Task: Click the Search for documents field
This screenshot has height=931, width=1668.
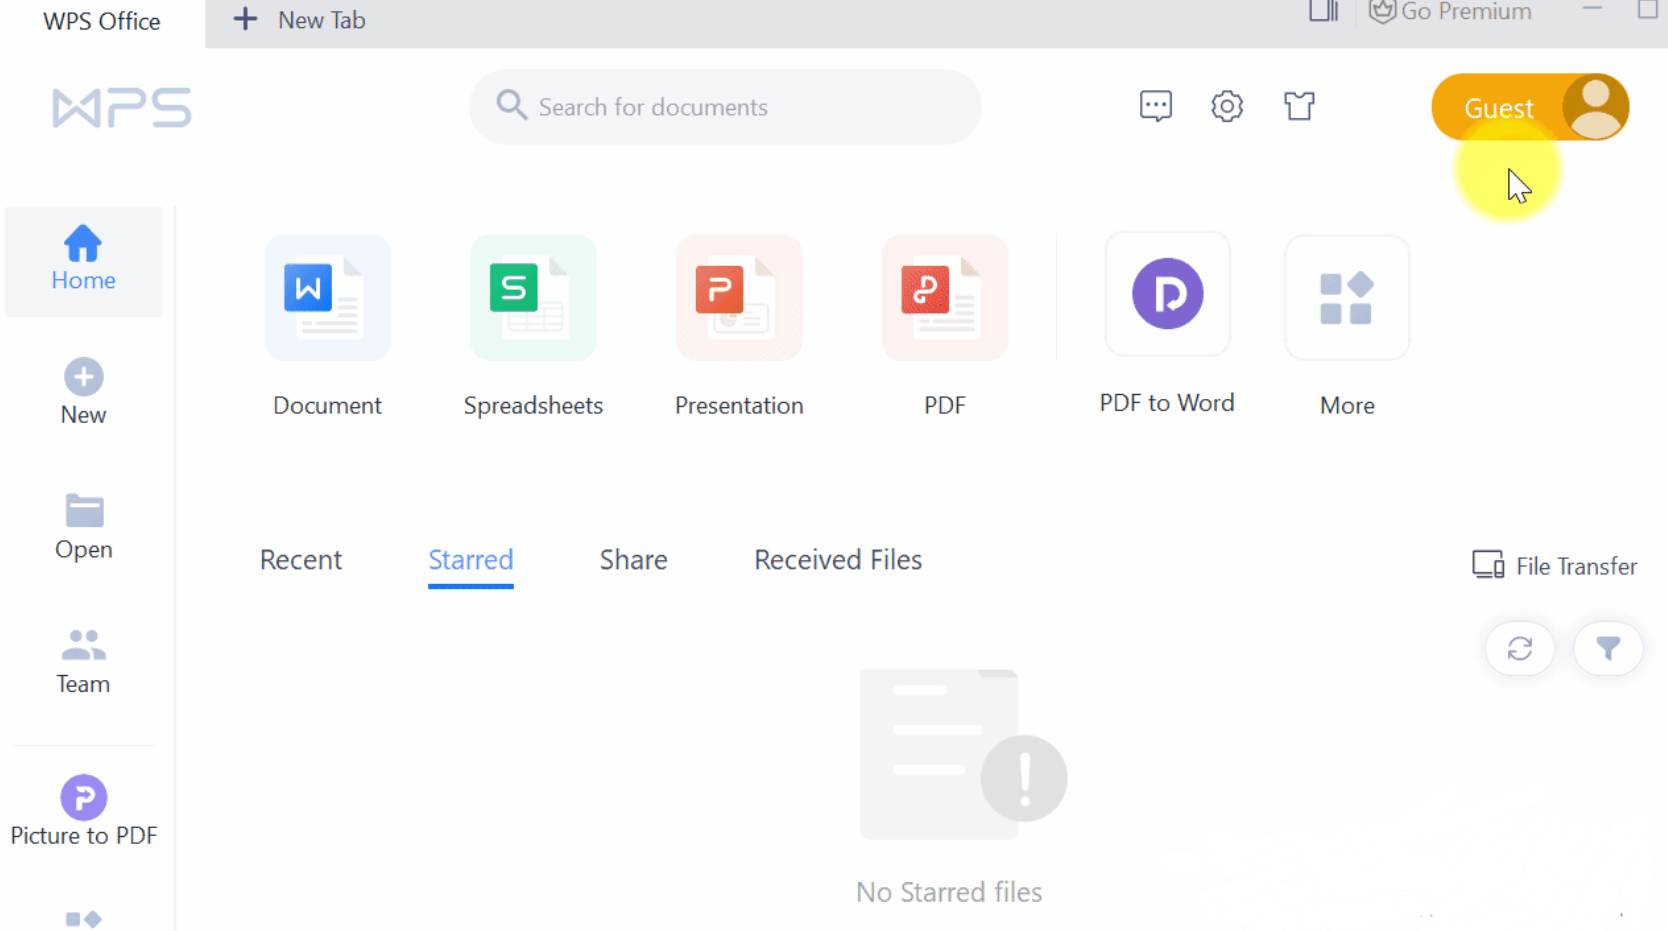Action: [725, 107]
